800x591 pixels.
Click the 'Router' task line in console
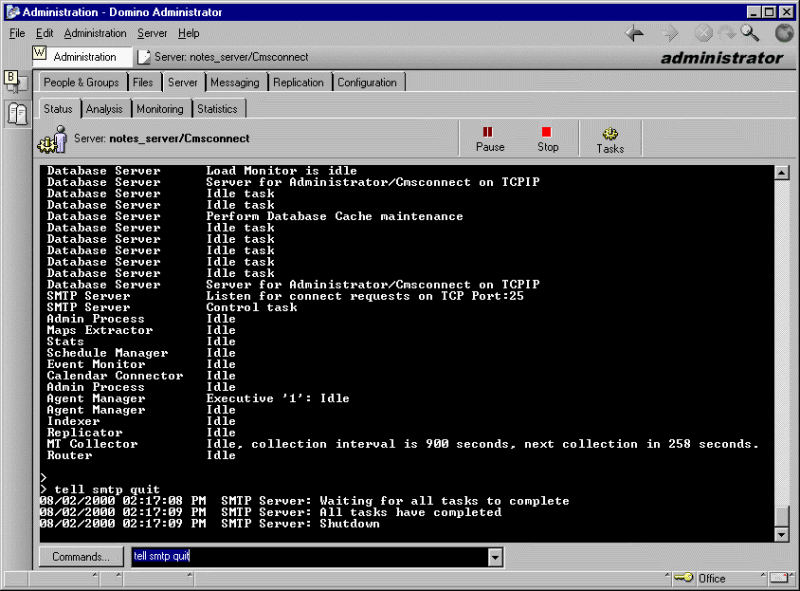coord(141,455)
